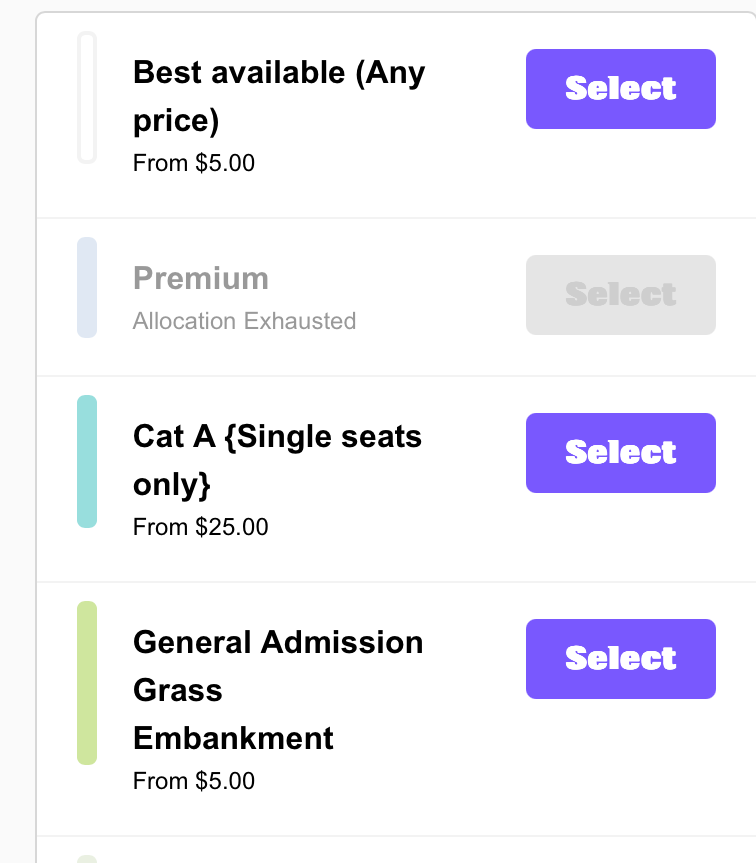Click the "General Admission Grass Embankment" heading
Image resolution: width=756 pixels, height=863 pixels.
click(277, 690)
